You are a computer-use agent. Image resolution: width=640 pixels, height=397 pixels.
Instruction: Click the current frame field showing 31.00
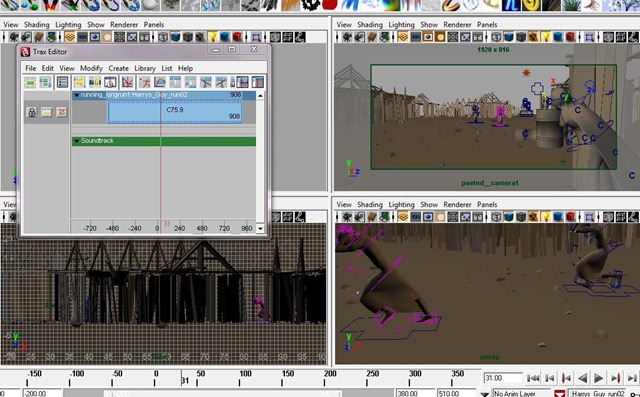[503, 378]
